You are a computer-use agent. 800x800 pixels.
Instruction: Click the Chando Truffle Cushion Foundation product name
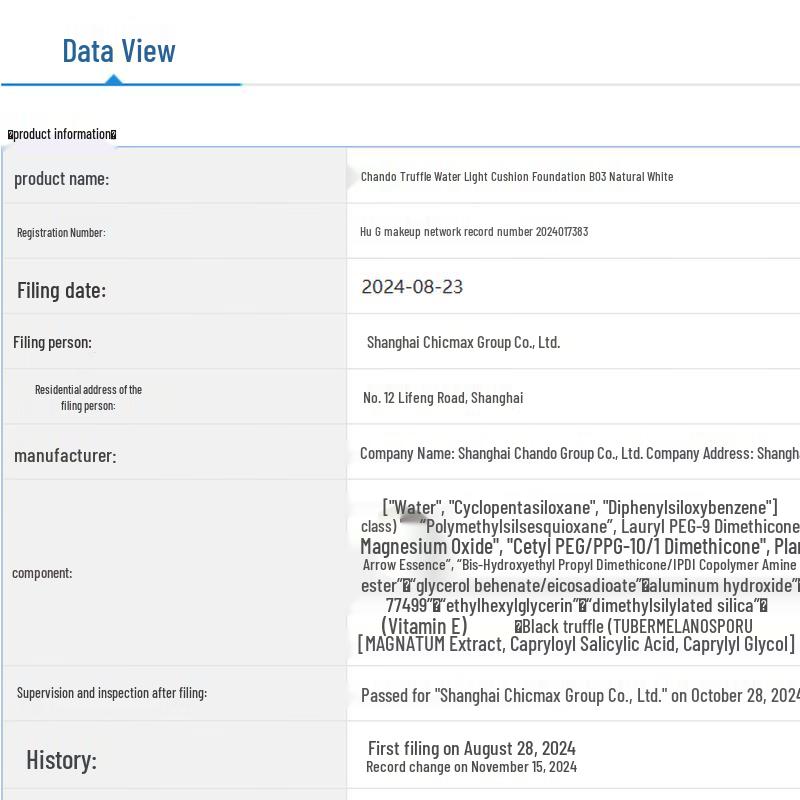[516, 177]
